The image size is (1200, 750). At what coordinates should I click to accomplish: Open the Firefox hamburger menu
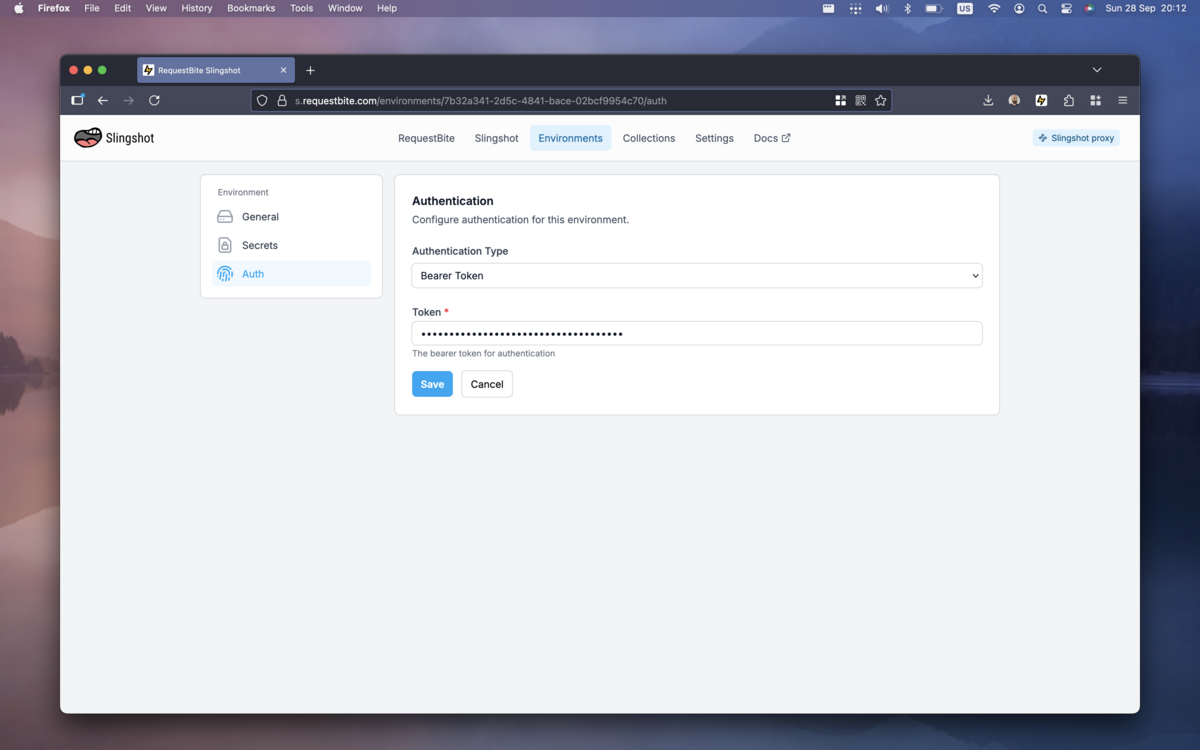tap(1122, 100)
